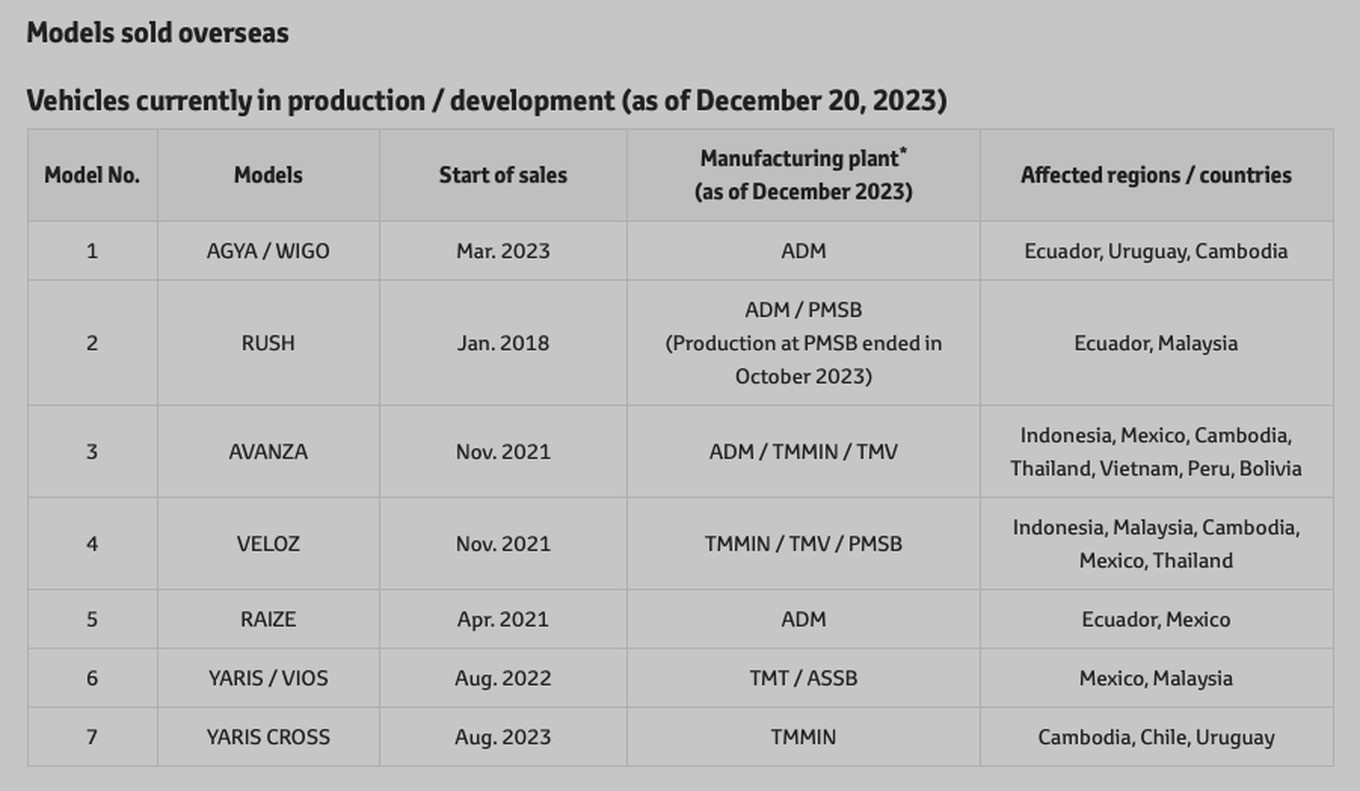Click the 'Mar. 2023' sales date cell
The height and width of the screenshot is (791, 1360).
(503, 251)
